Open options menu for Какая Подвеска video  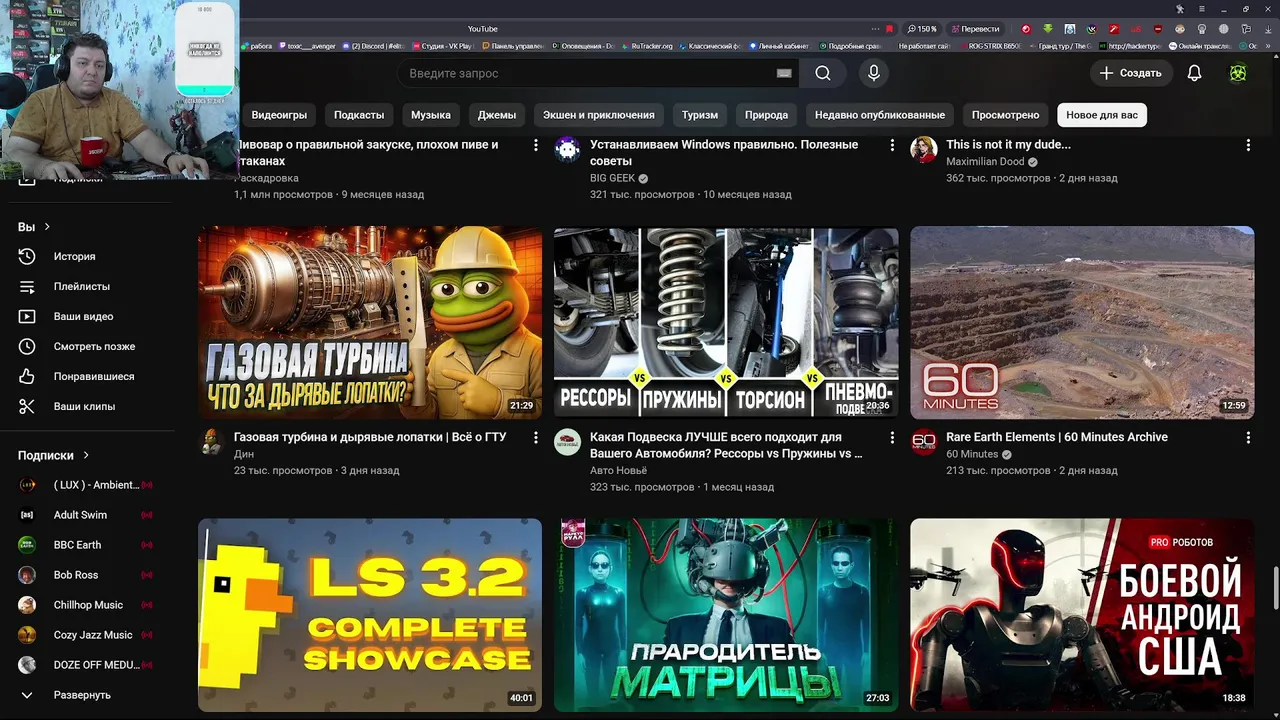click(892, 438)
